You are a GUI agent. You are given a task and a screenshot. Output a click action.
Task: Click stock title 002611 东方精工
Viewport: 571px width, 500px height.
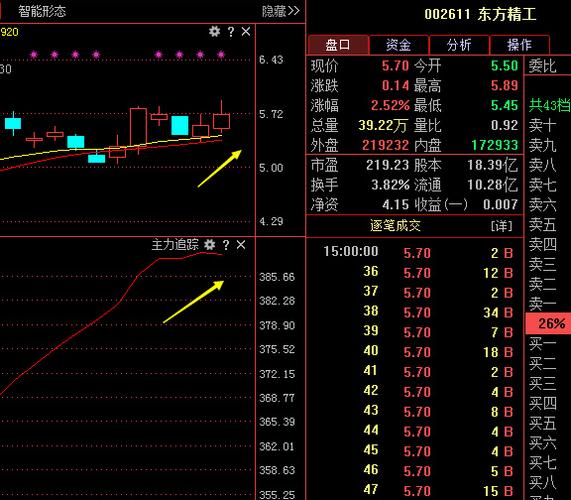pos(480,15)
